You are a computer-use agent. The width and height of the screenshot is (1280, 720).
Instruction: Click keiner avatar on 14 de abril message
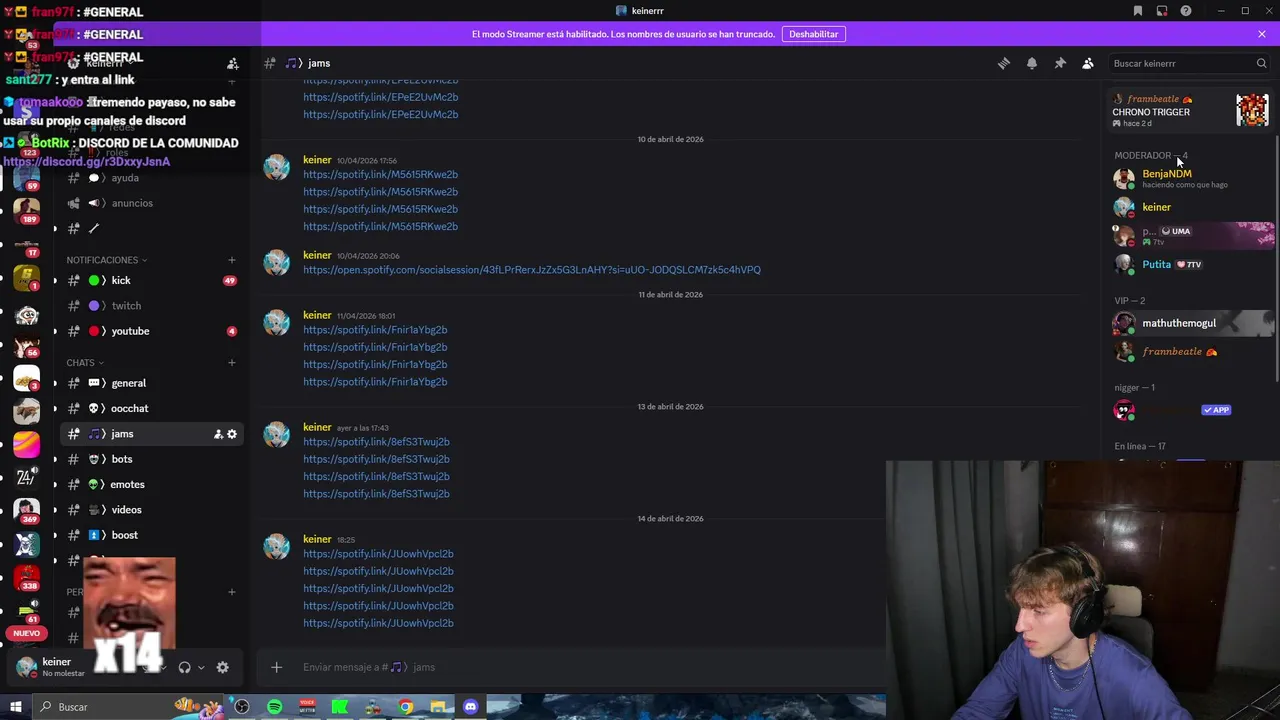tap(277, 547)
